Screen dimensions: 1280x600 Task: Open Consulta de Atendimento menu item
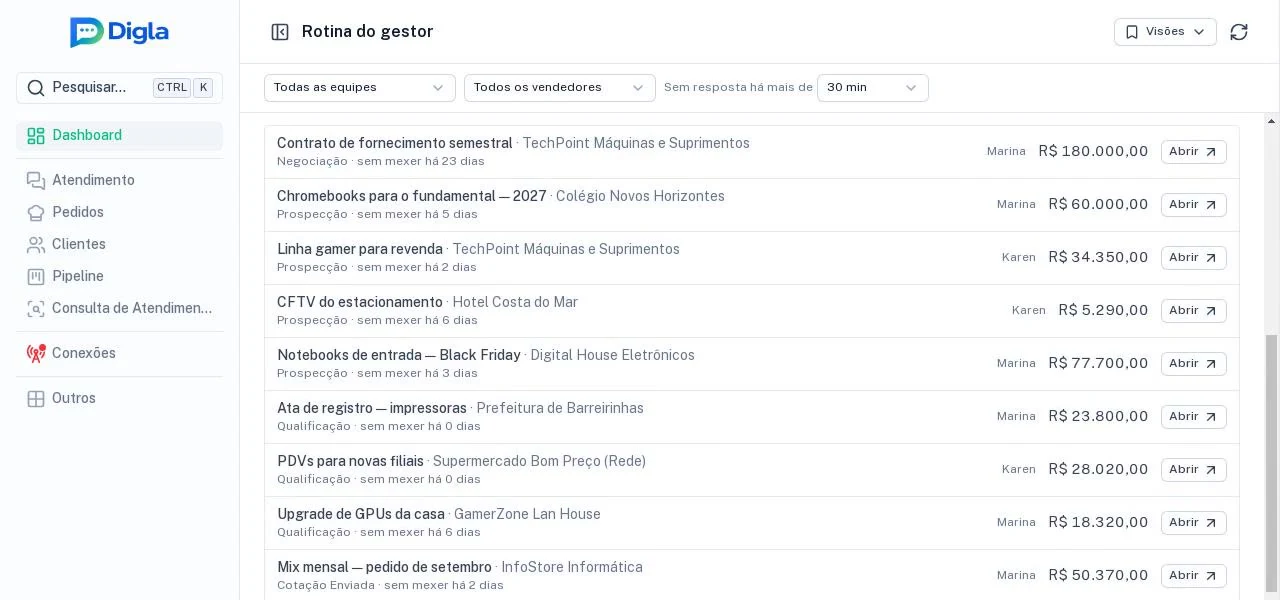[x=119, y=308]
